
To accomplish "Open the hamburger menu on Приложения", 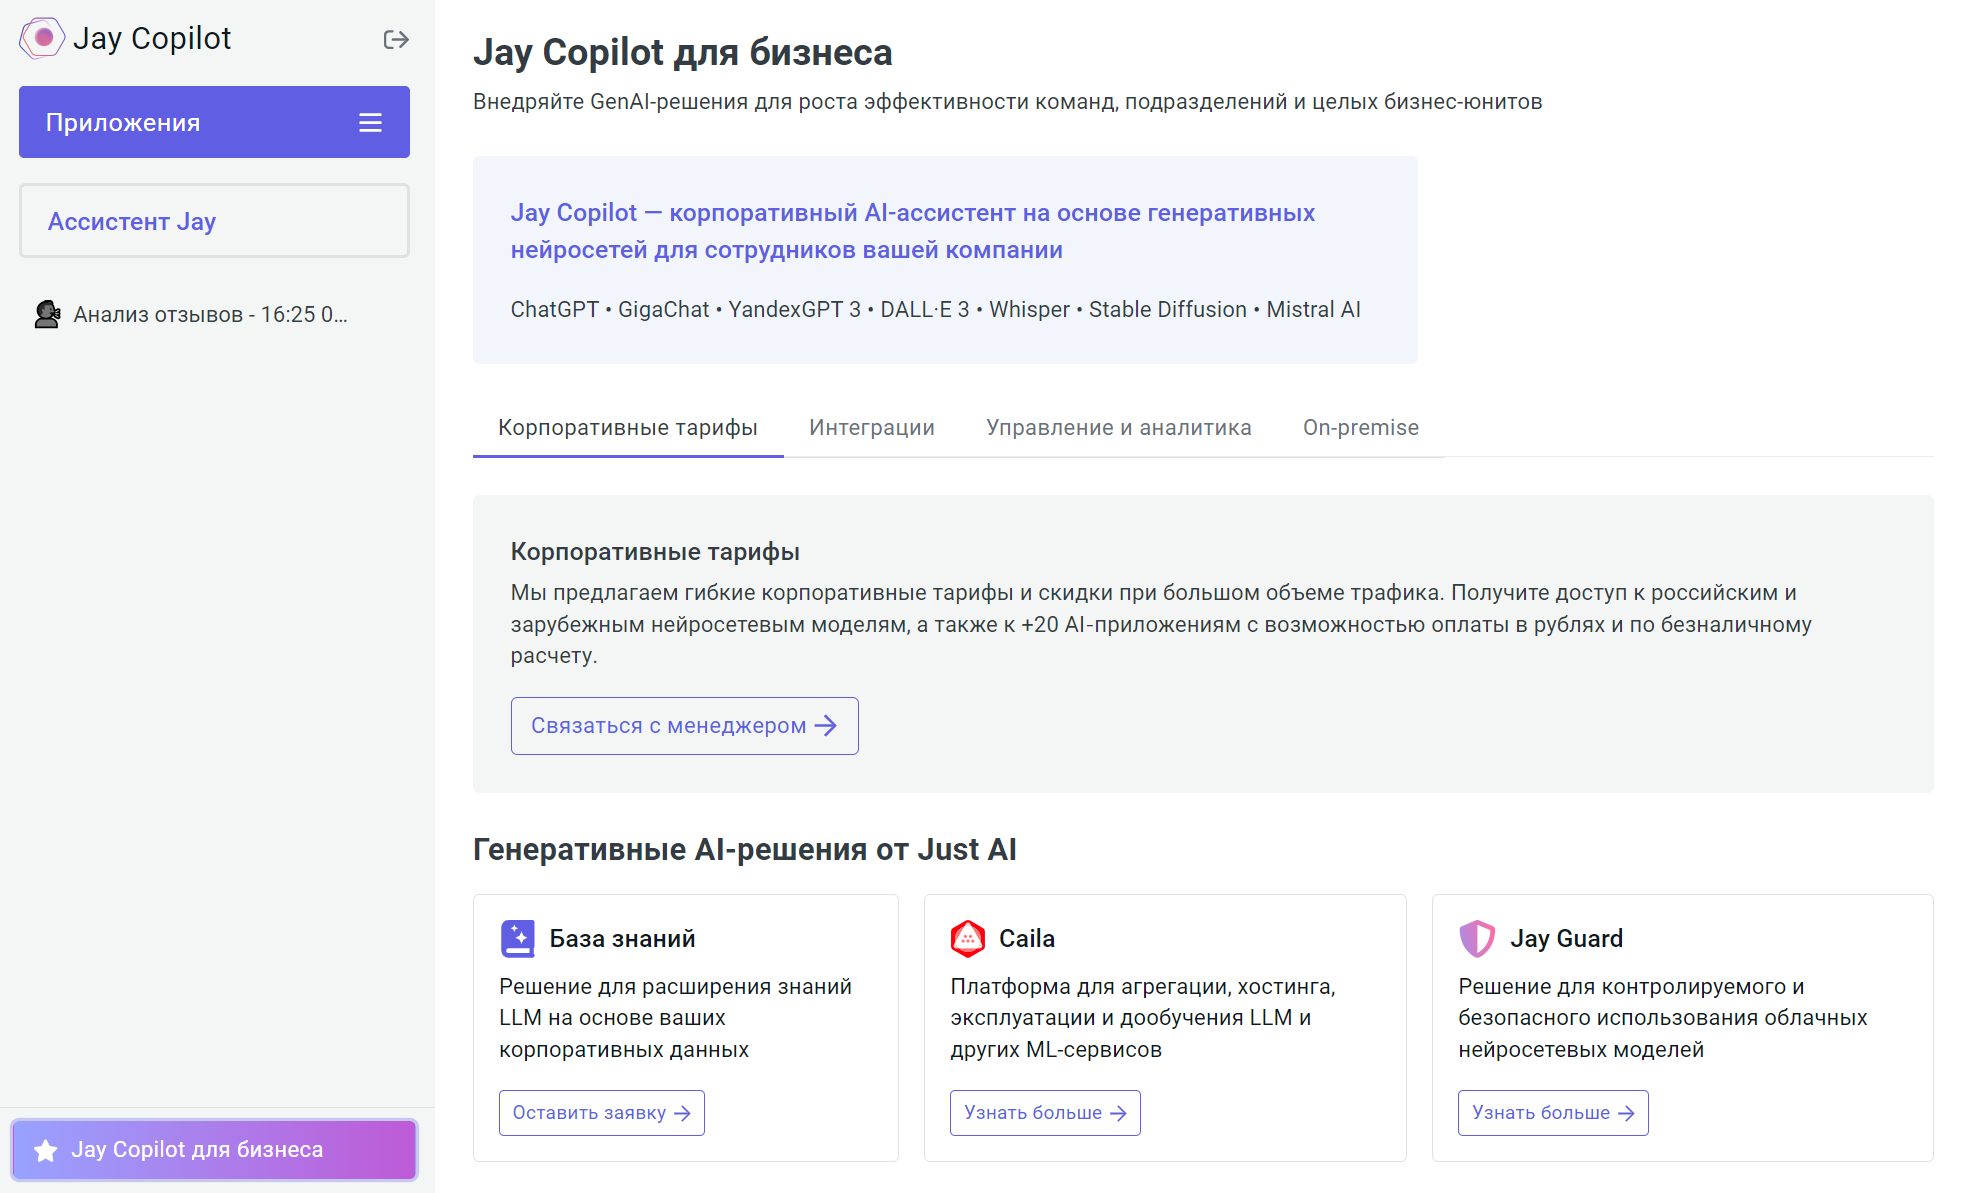I will pyautogui.click(x=370, y=122).
